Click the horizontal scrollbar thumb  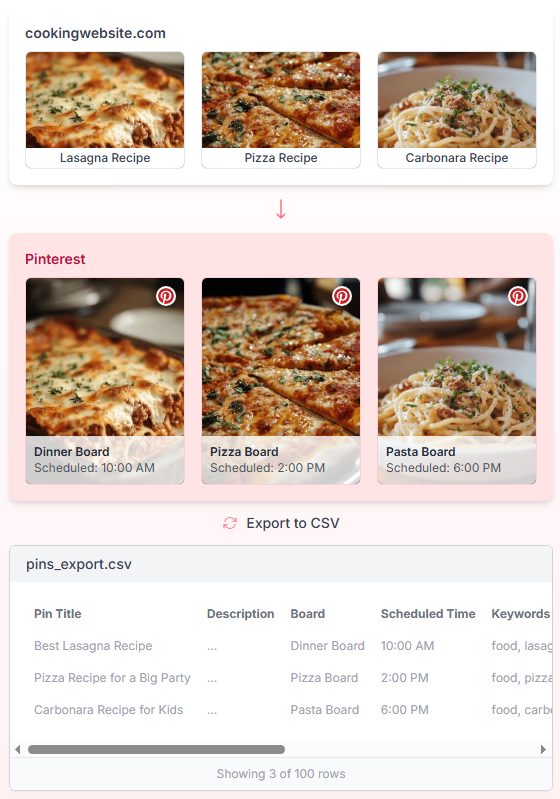156,750
